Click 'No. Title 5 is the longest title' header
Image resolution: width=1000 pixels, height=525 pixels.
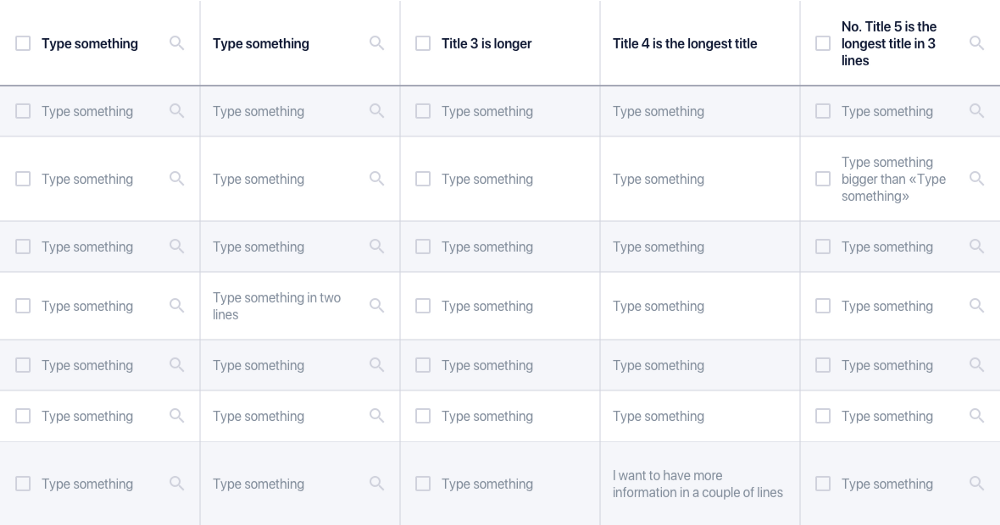(x=889, y=43)
